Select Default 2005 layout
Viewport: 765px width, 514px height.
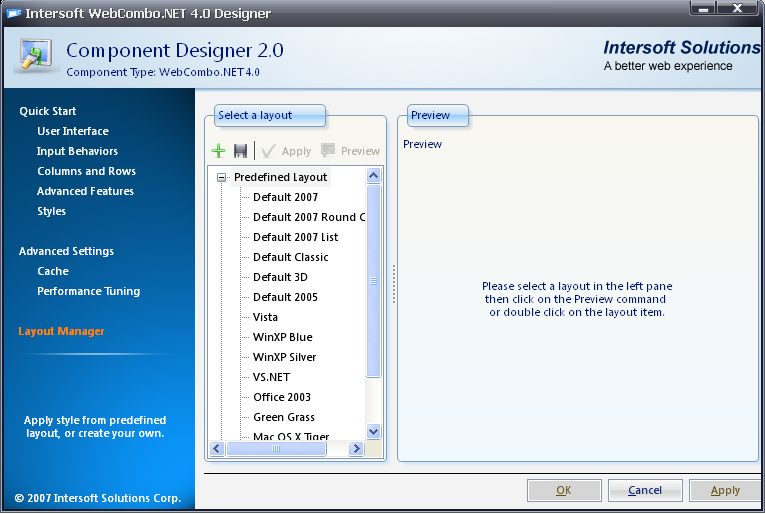tap(285, 297)
